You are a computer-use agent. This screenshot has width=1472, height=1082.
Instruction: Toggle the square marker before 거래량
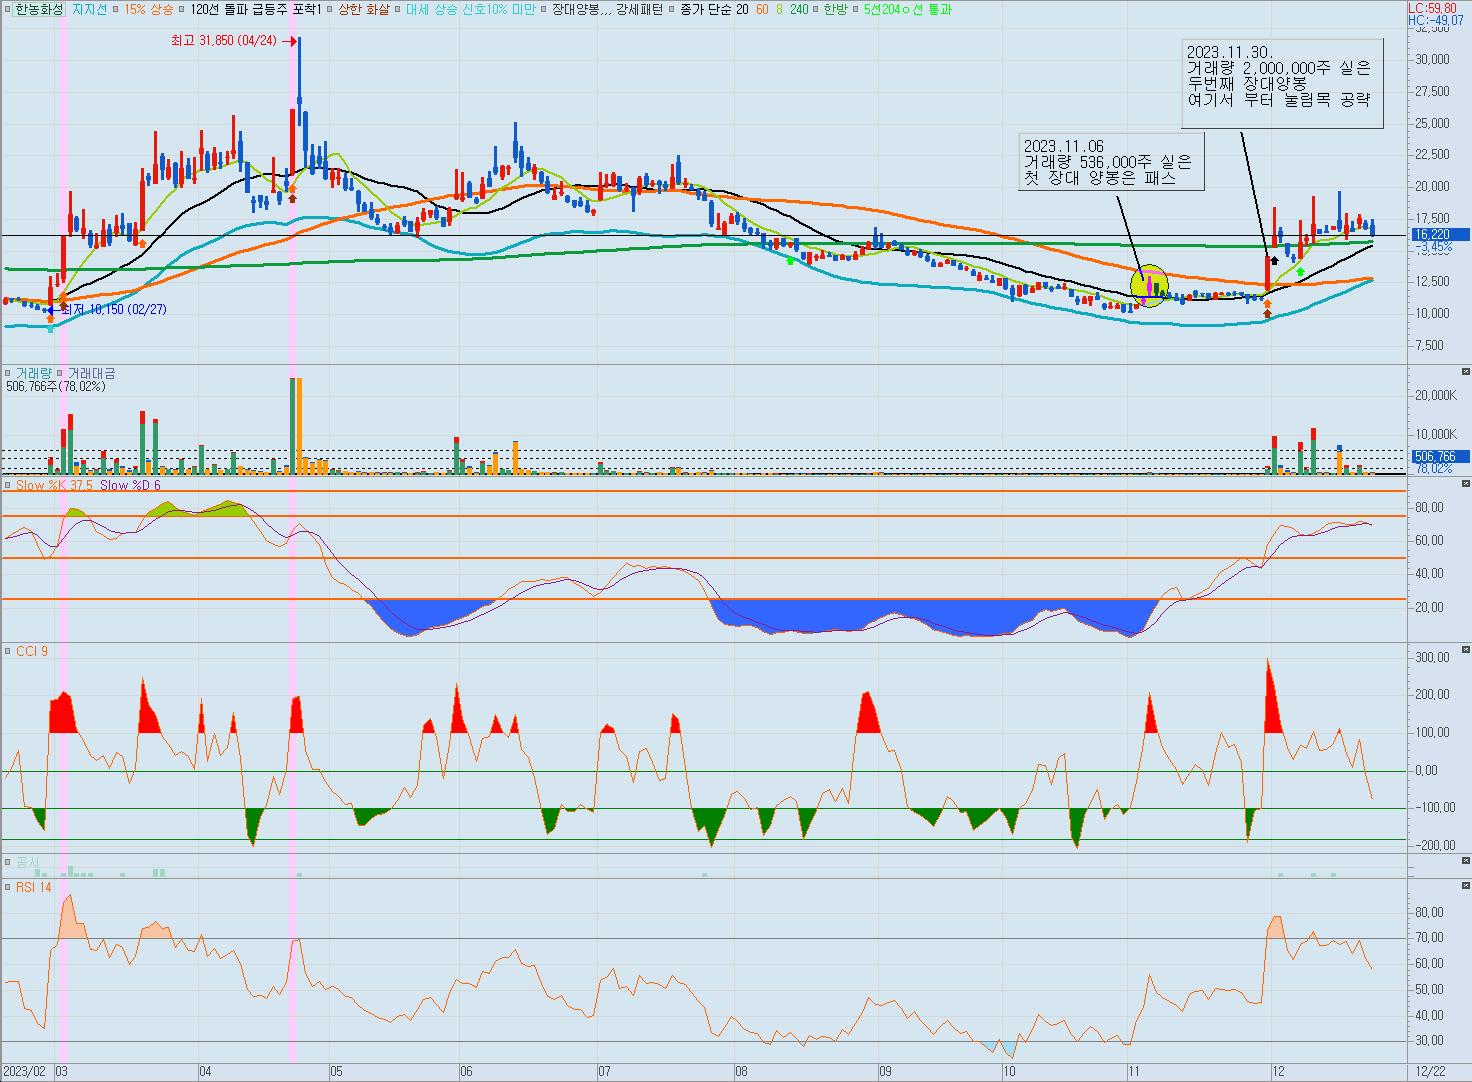point(8,373)
